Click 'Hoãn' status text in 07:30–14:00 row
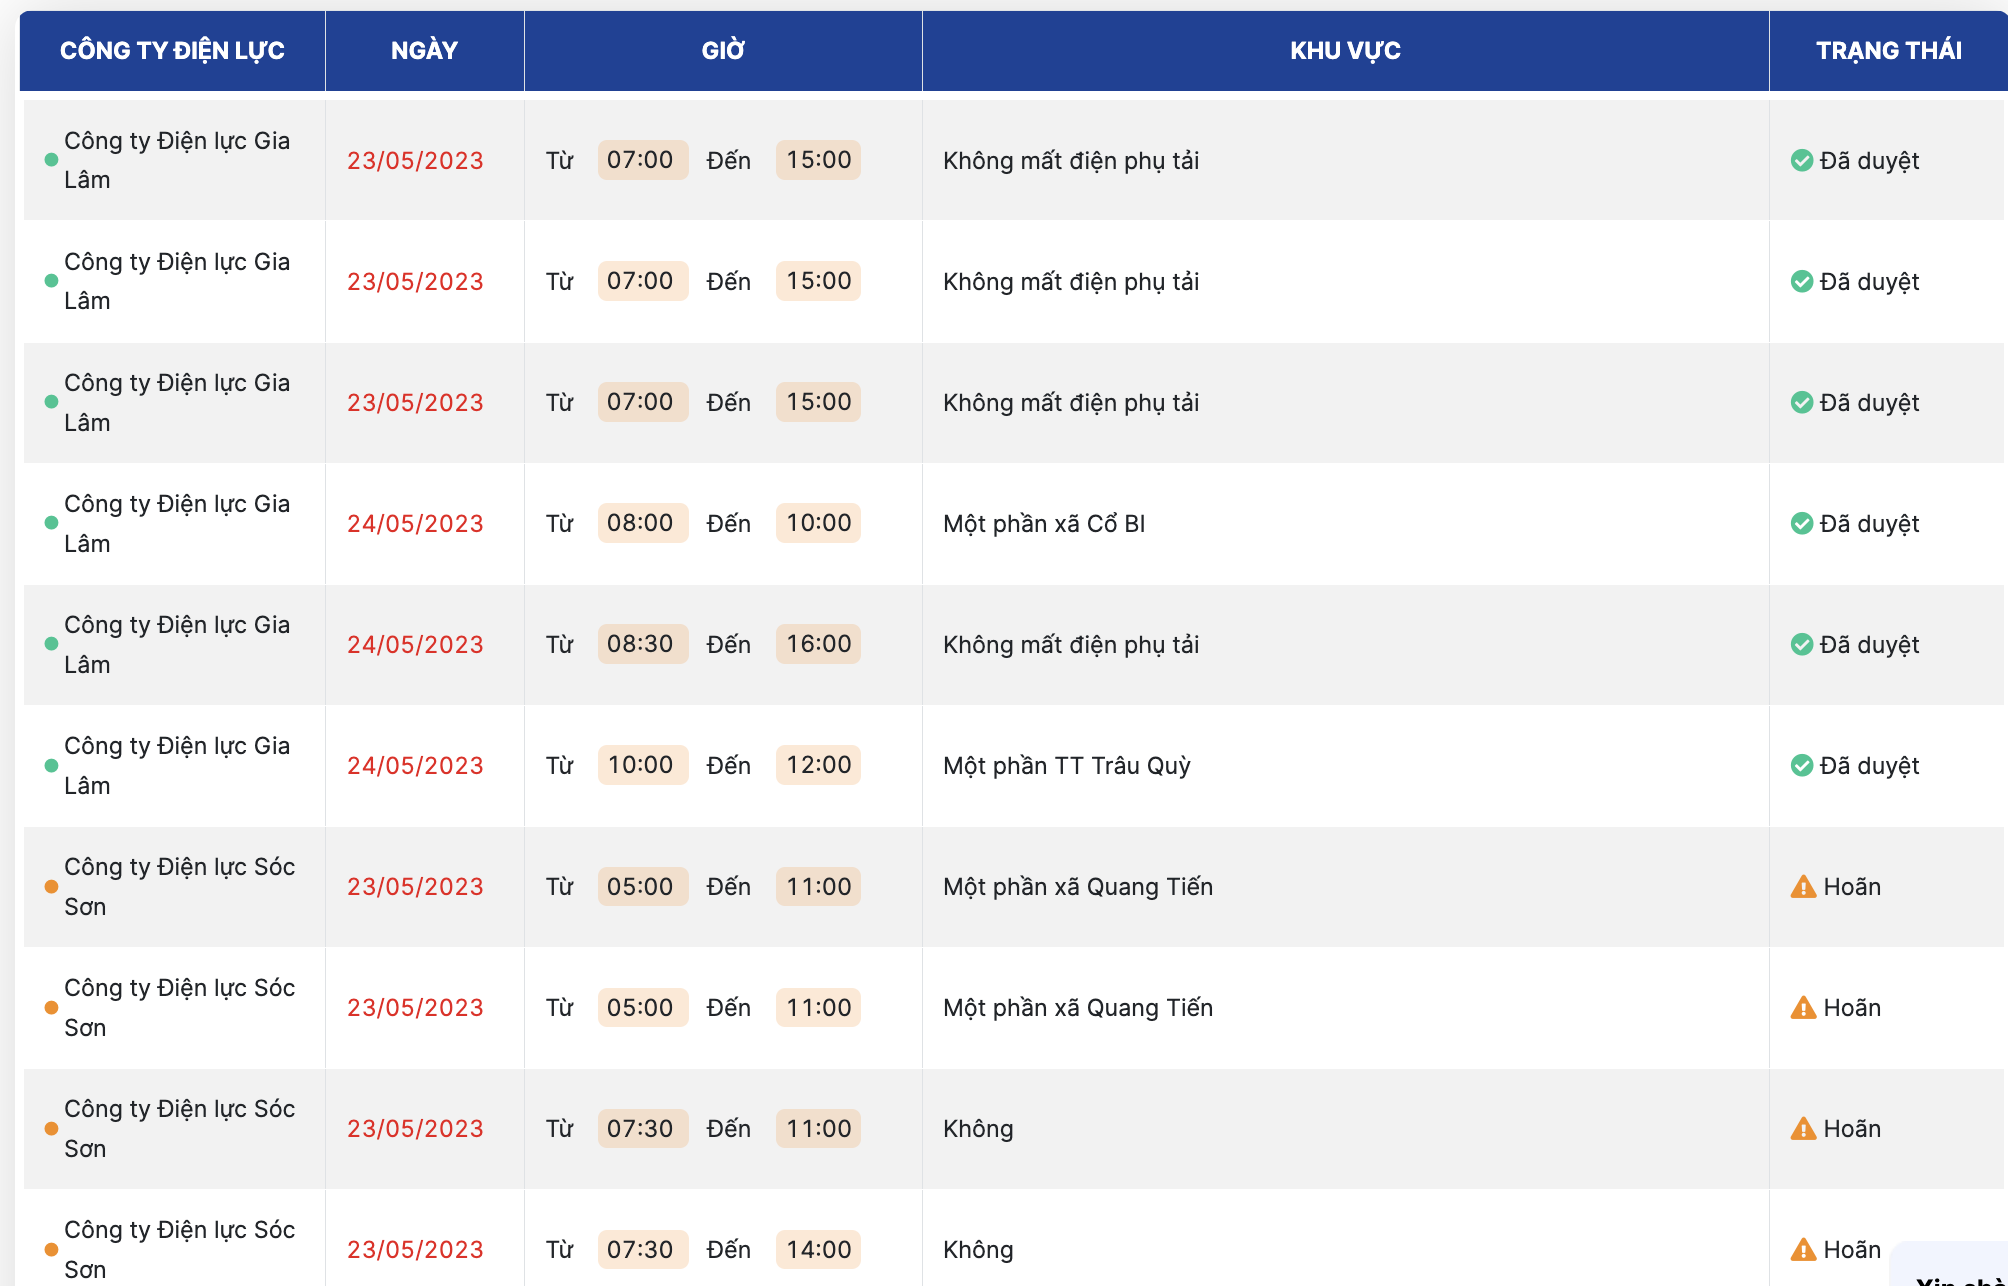Viewport: 2008px width, 1286px height. (x=1852, y=1250)
